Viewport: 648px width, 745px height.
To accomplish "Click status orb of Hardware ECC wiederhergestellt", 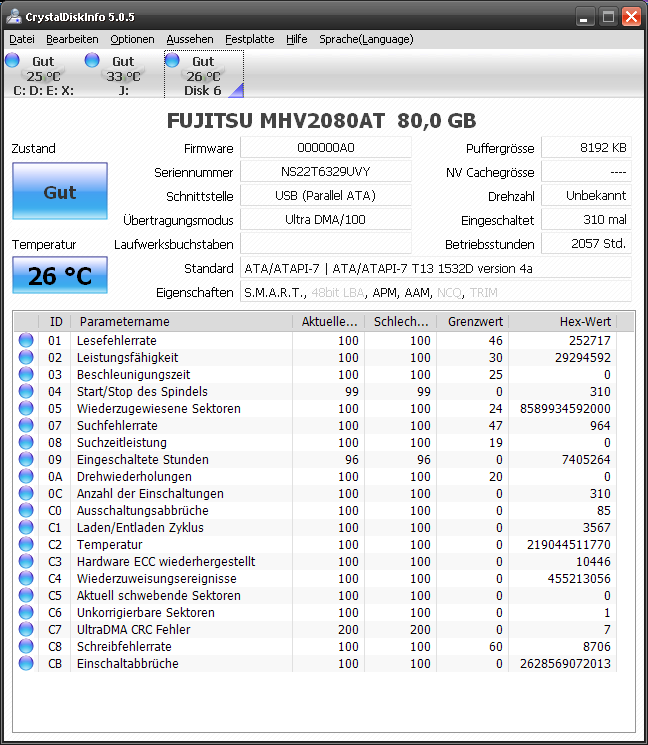I will click(x=26, y=561).
